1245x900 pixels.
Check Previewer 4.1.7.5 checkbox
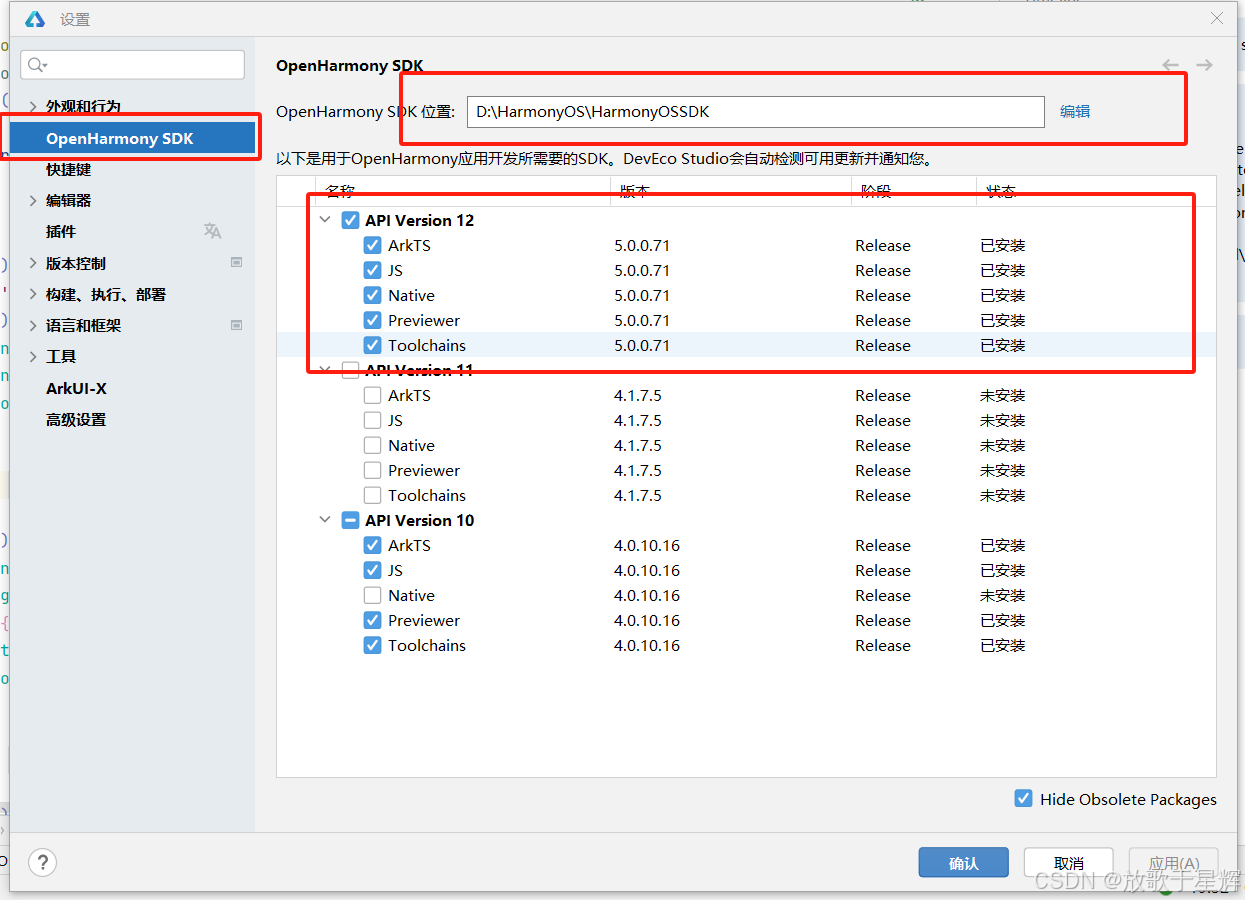372,470
